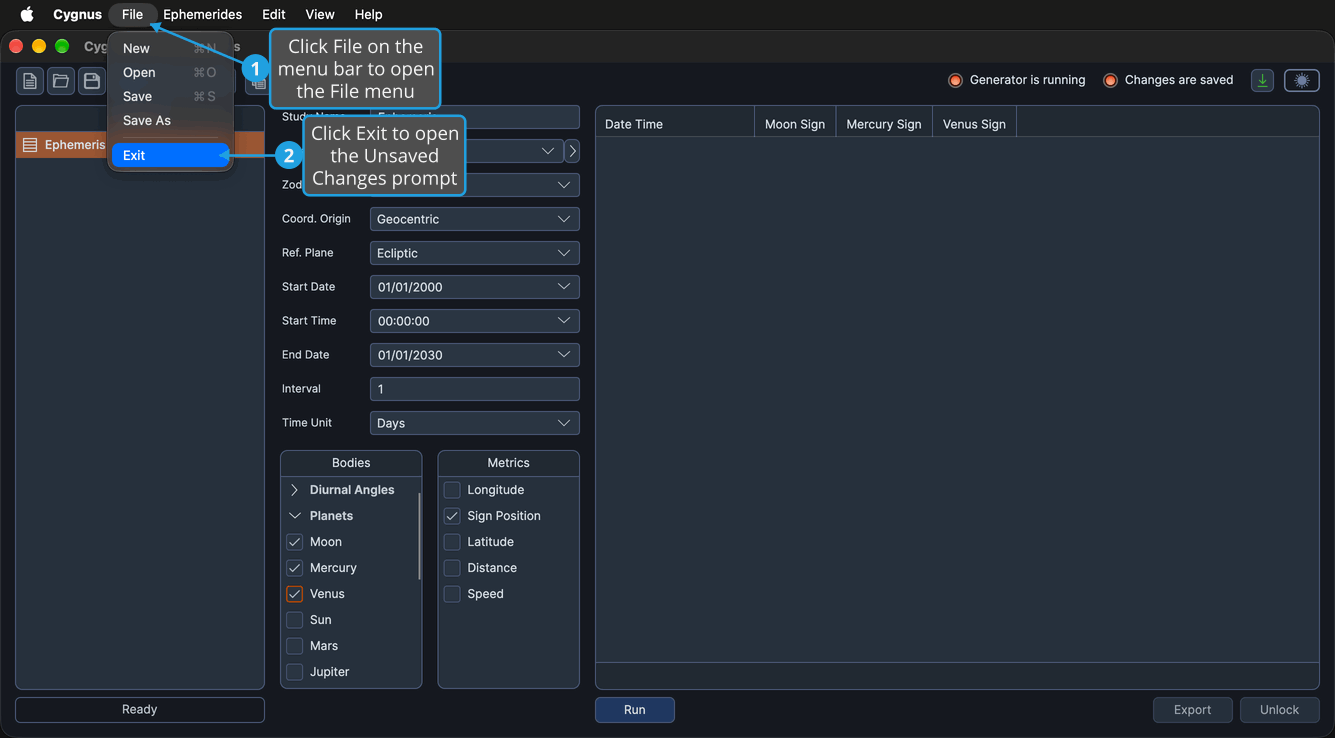Collapse the Planets group

click(295, 516)
